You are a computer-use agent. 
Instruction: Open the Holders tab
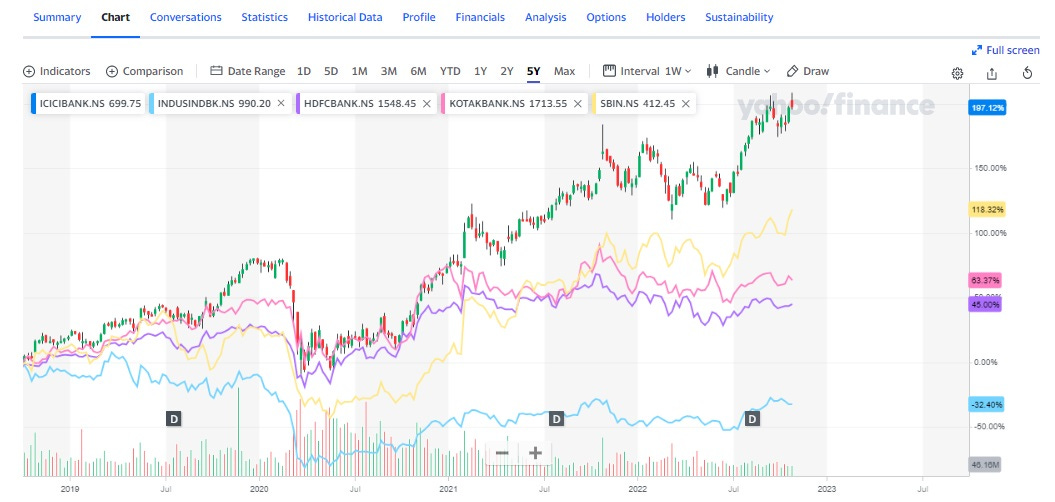click(x=665, y=17)
